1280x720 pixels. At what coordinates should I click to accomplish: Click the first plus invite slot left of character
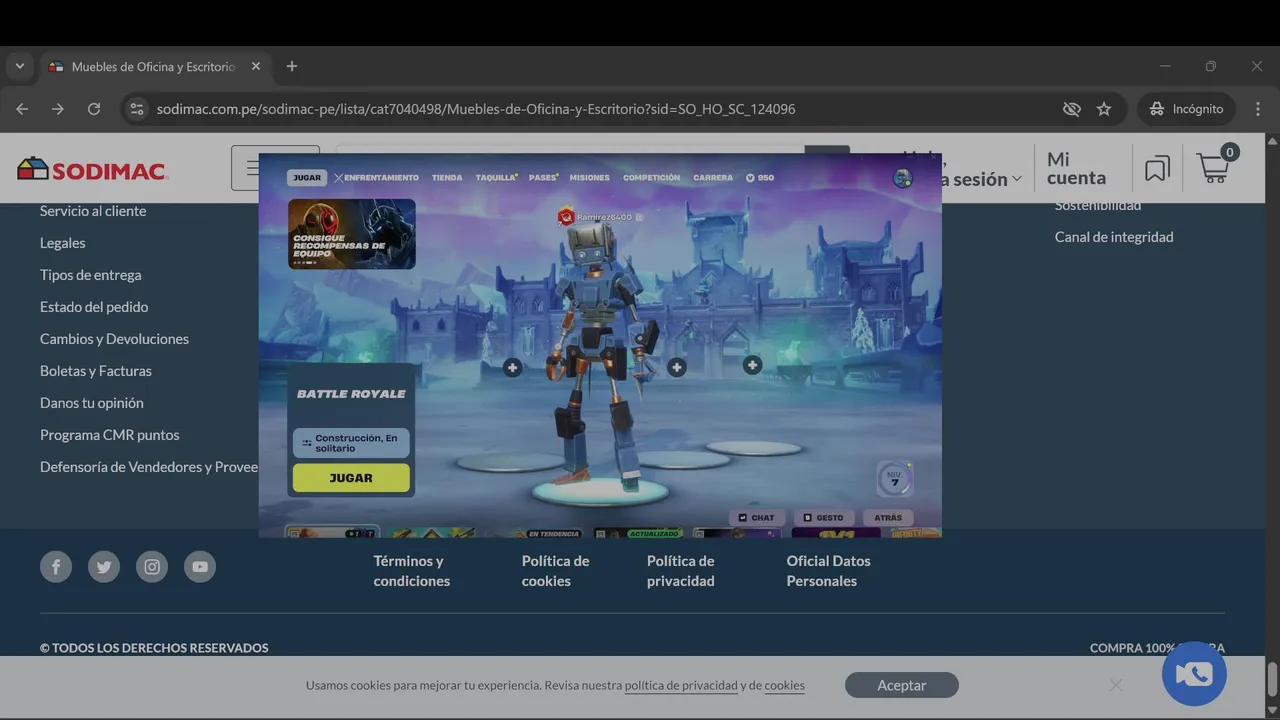(512, 368)
